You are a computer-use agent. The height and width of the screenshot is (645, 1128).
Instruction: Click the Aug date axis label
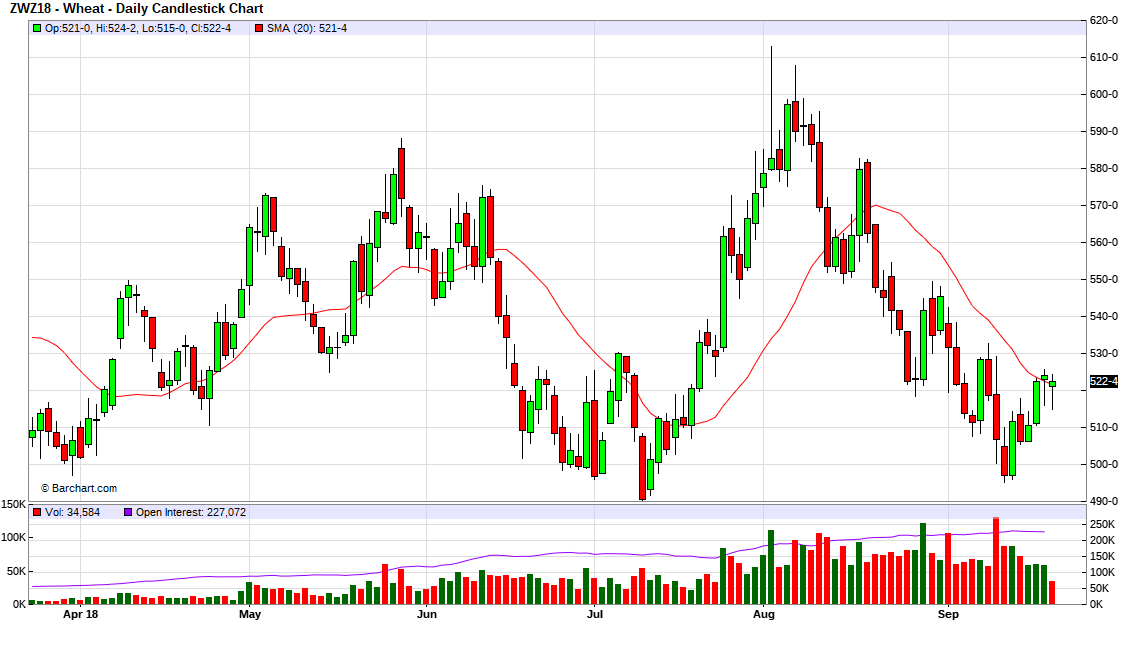tap(764, 614)
